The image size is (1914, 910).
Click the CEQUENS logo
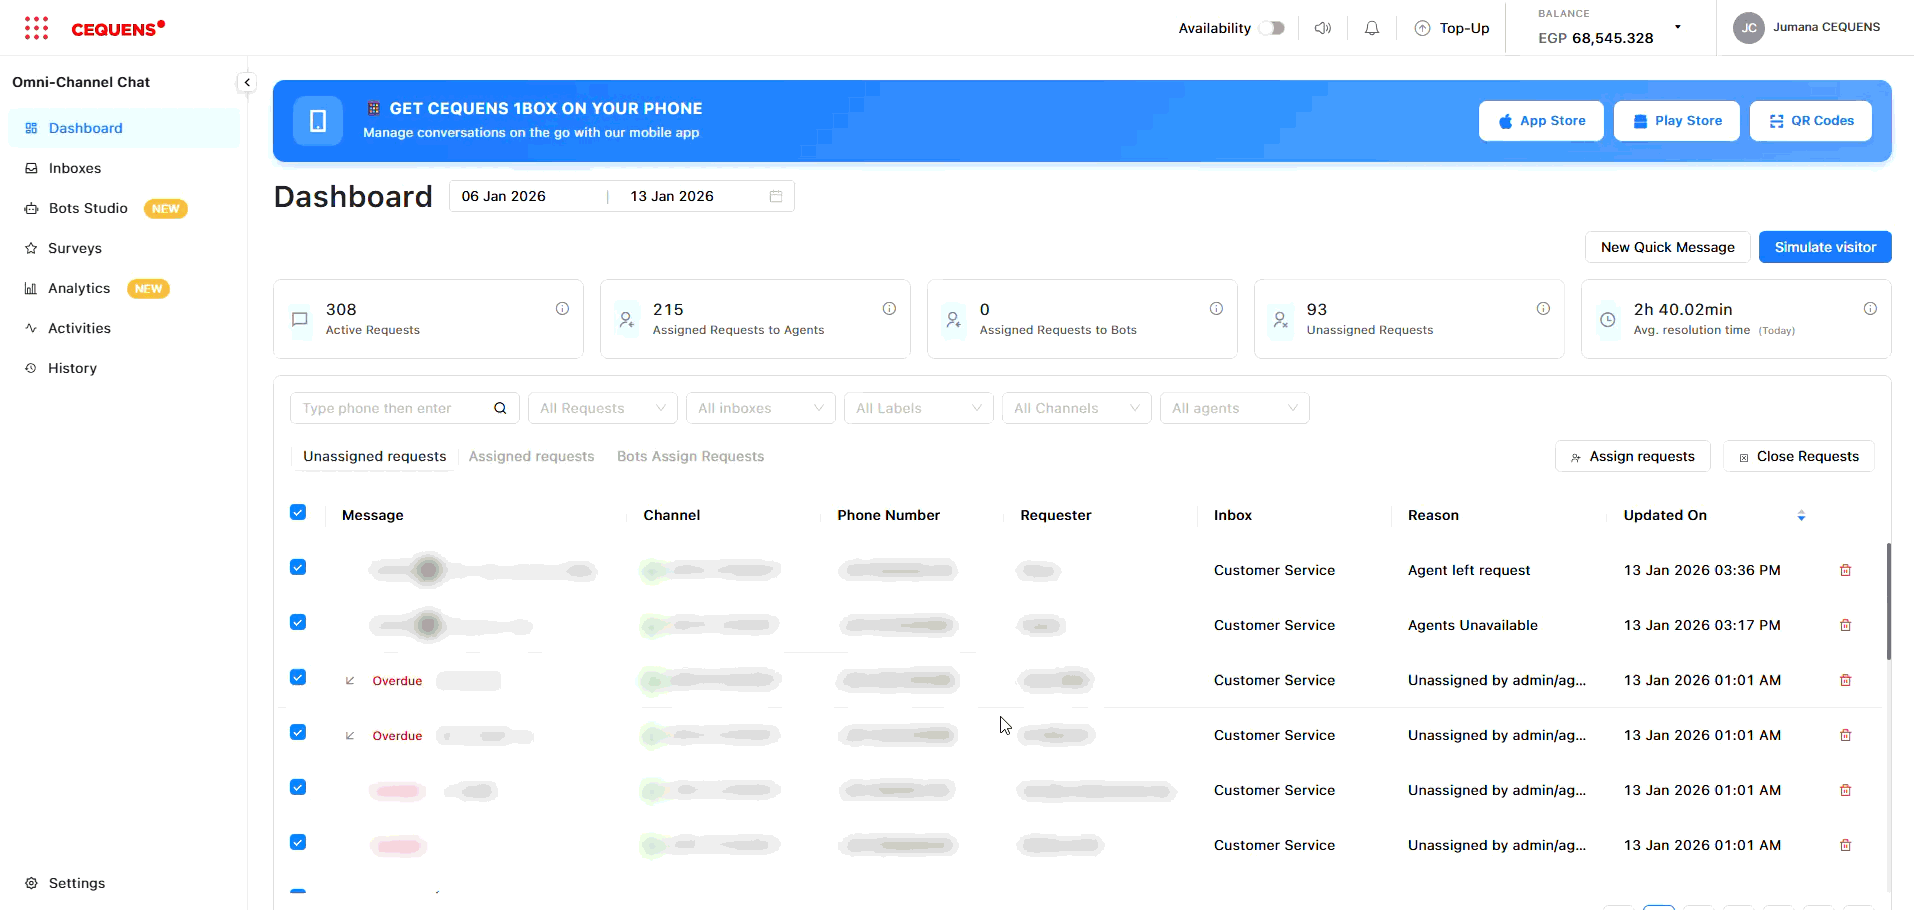tap(118, 28)
